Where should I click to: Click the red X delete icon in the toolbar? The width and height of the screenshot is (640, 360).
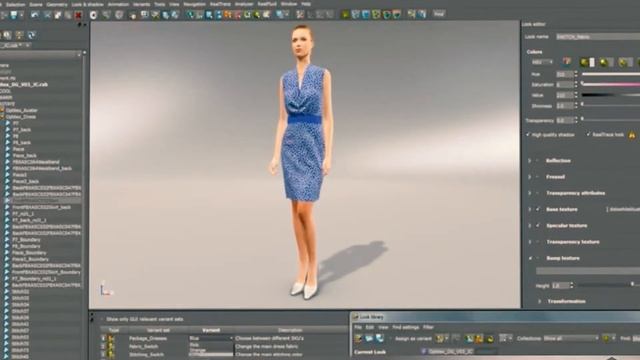[78, 16]
